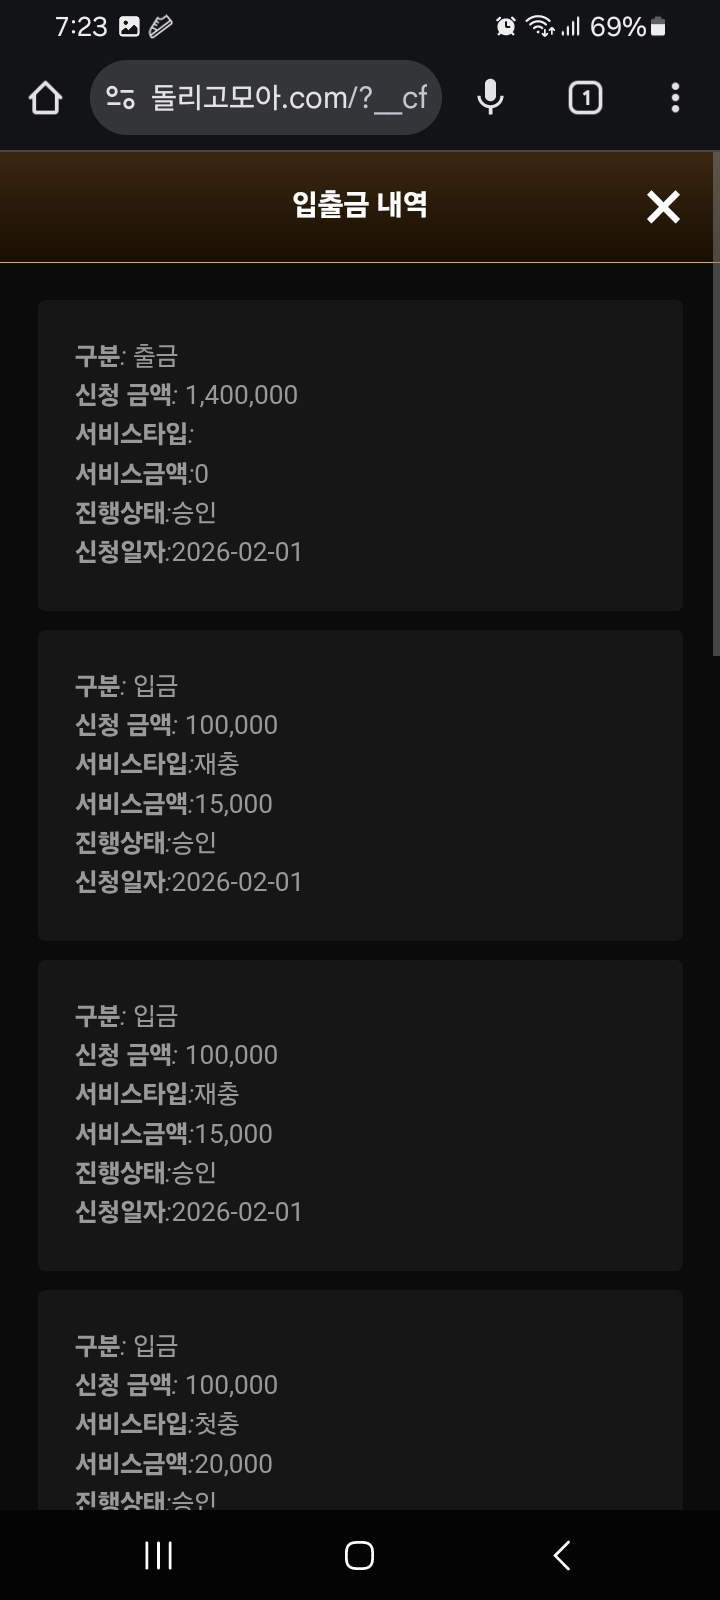Tap the 입출금 내역 header title
Image resolution: width=720 pixels, height=1600 pixels.
click(x=360, y=205)
